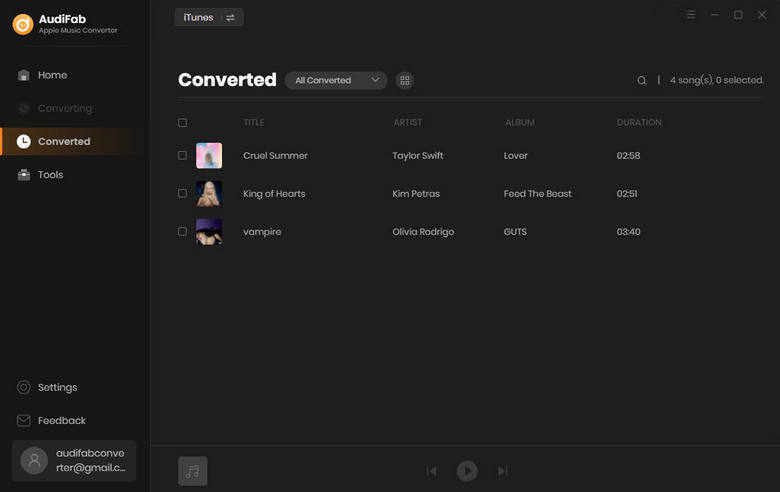Play the previous track
Screen dimensions: 780x492
[x=432, y=471]
